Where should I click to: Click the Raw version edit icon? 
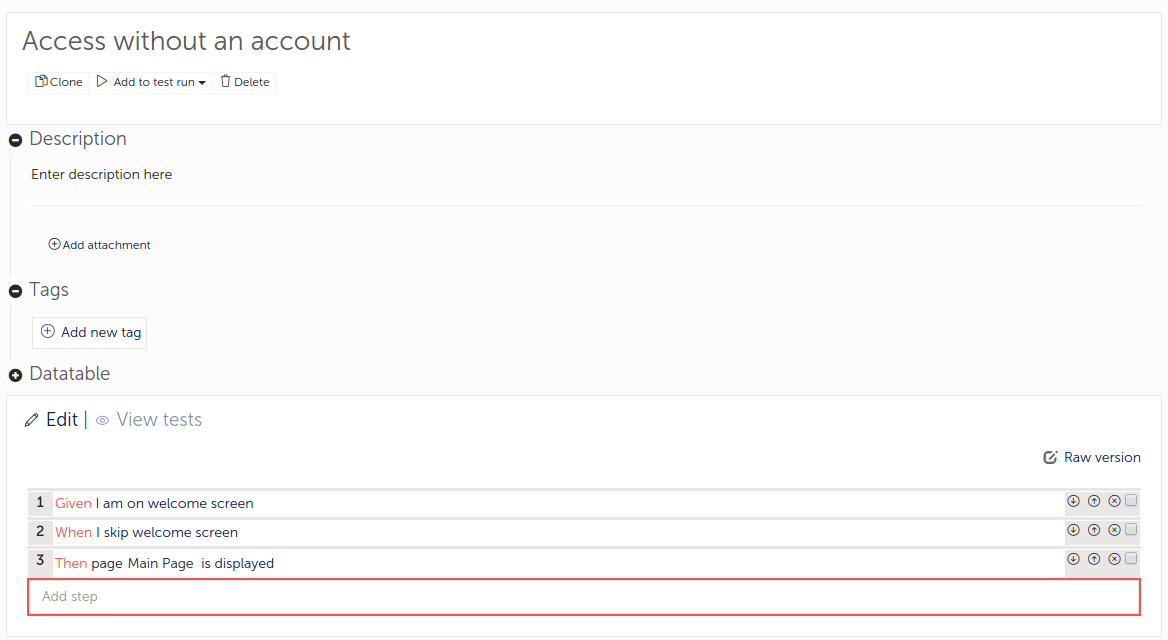pyautogui.click(x=1050, y=457)
